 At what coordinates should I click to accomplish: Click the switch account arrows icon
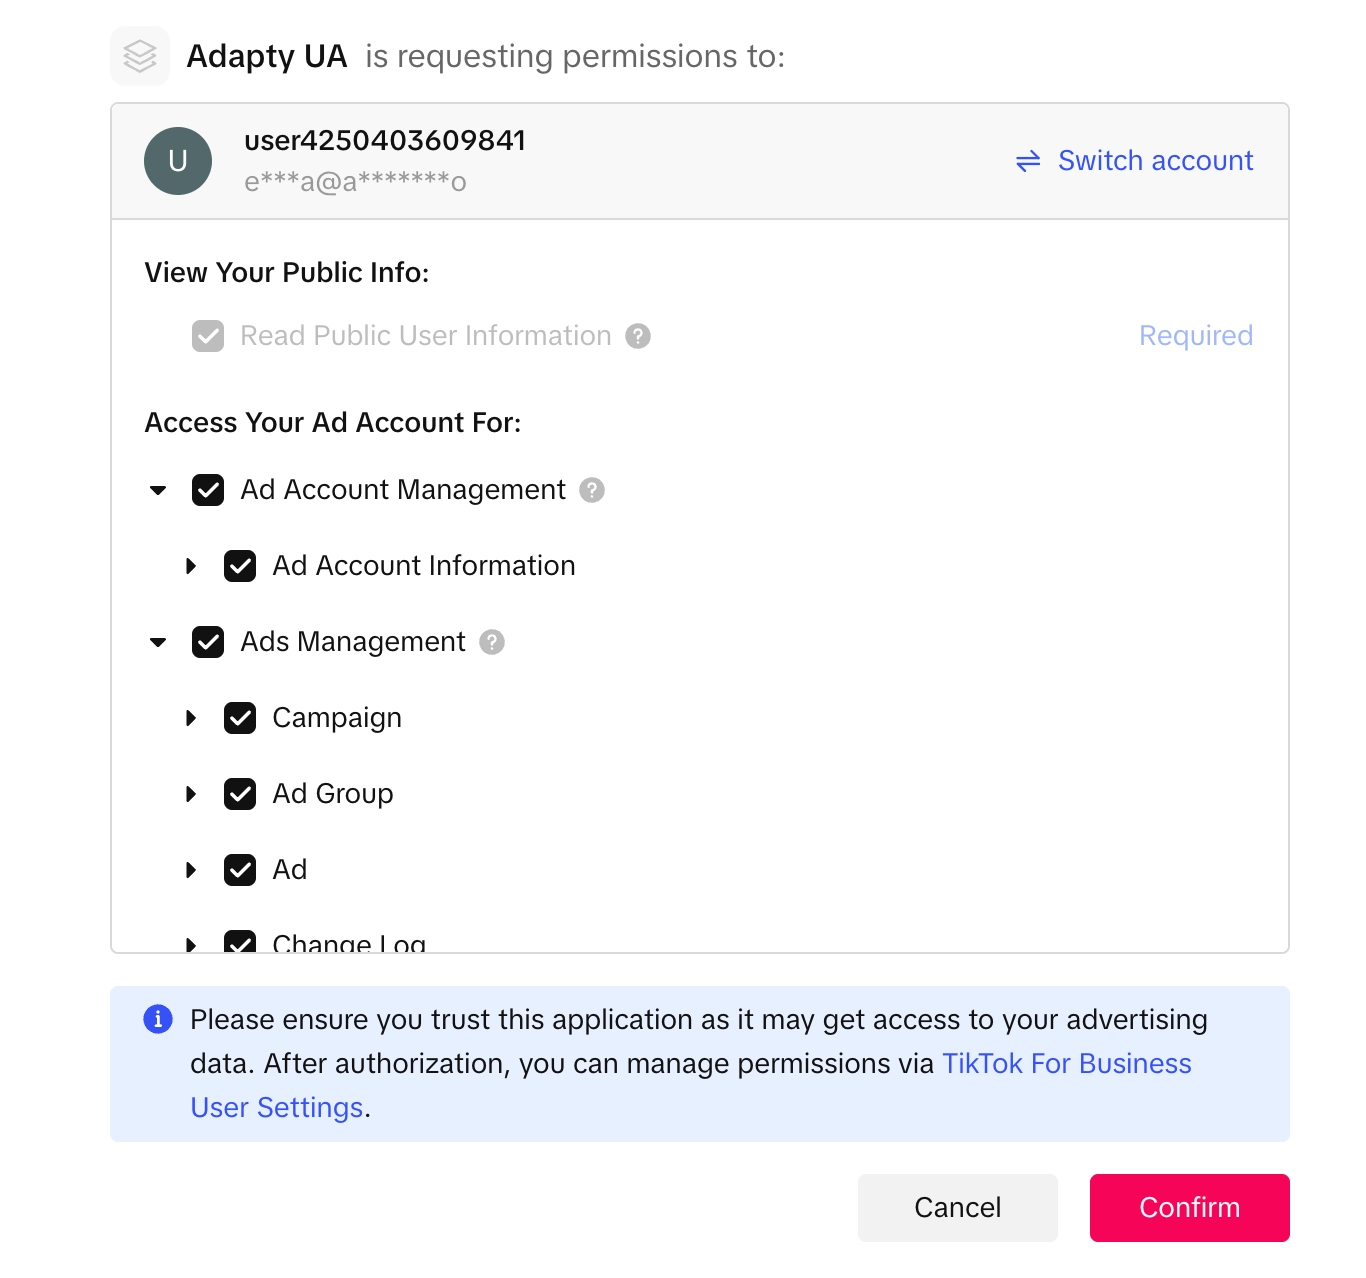click(1026, 161)
